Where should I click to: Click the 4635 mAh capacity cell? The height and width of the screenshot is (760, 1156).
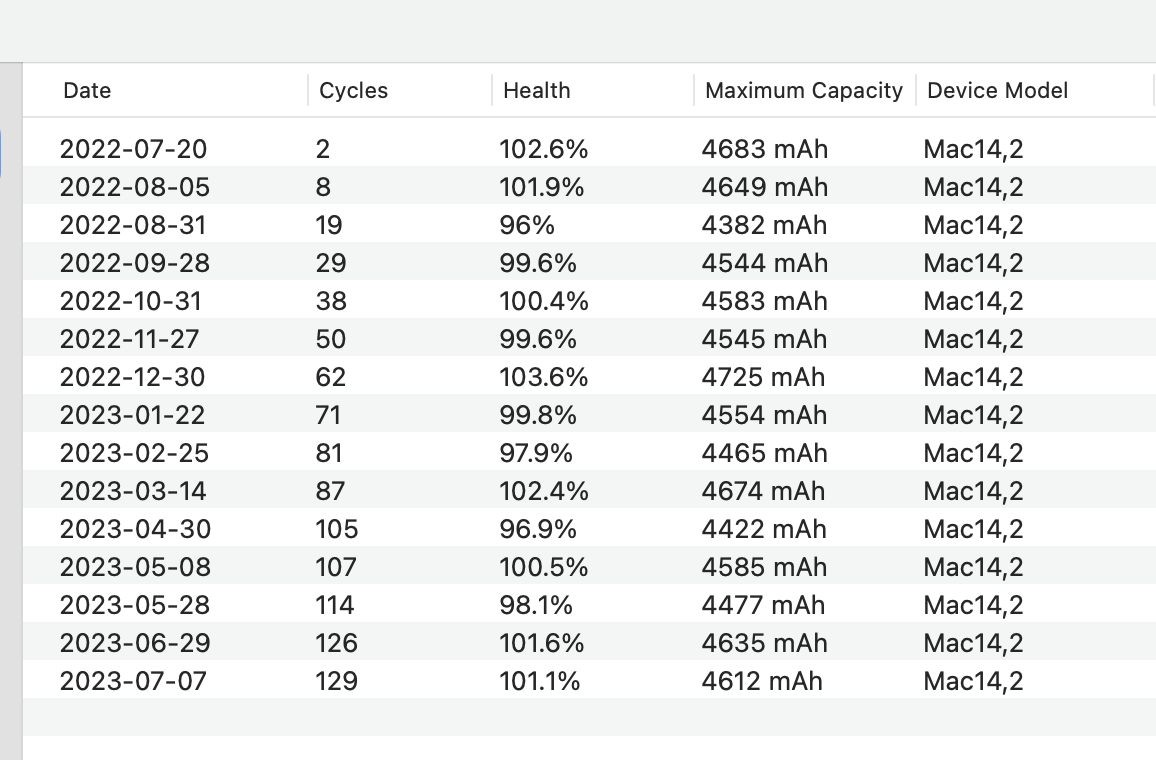(x=764, y=643)
